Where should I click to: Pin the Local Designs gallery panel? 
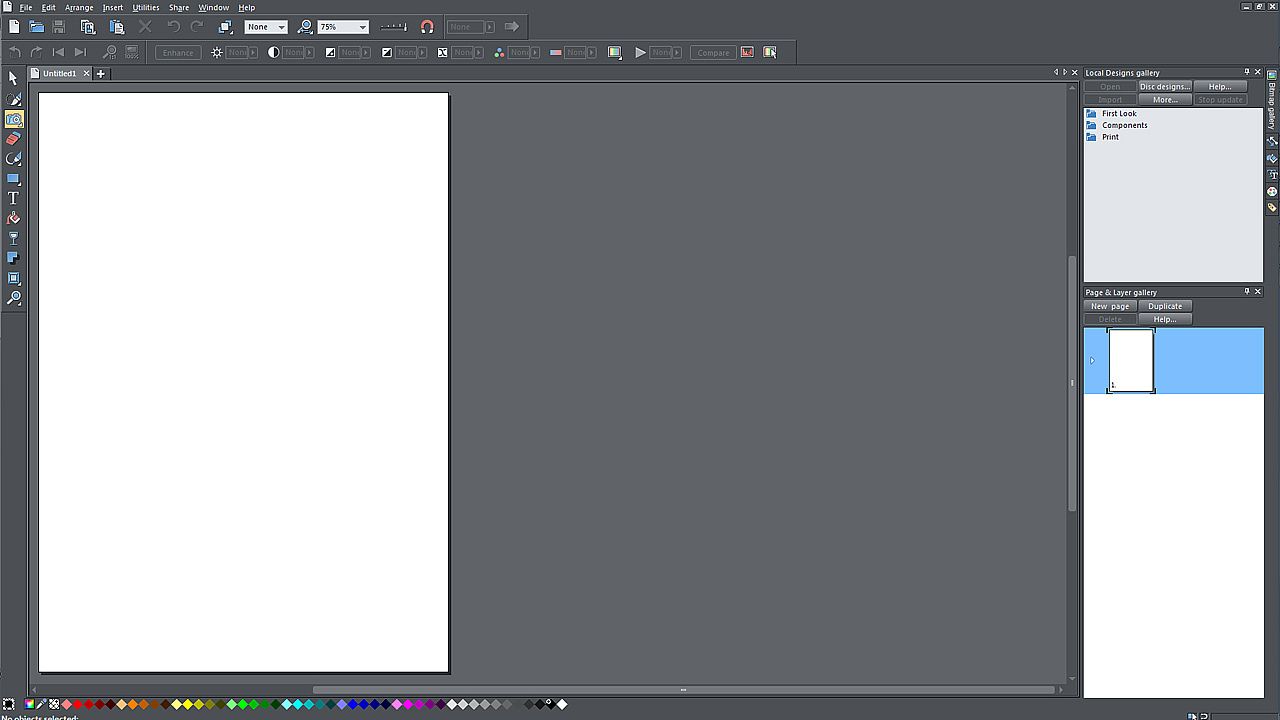click(1246, 72)
